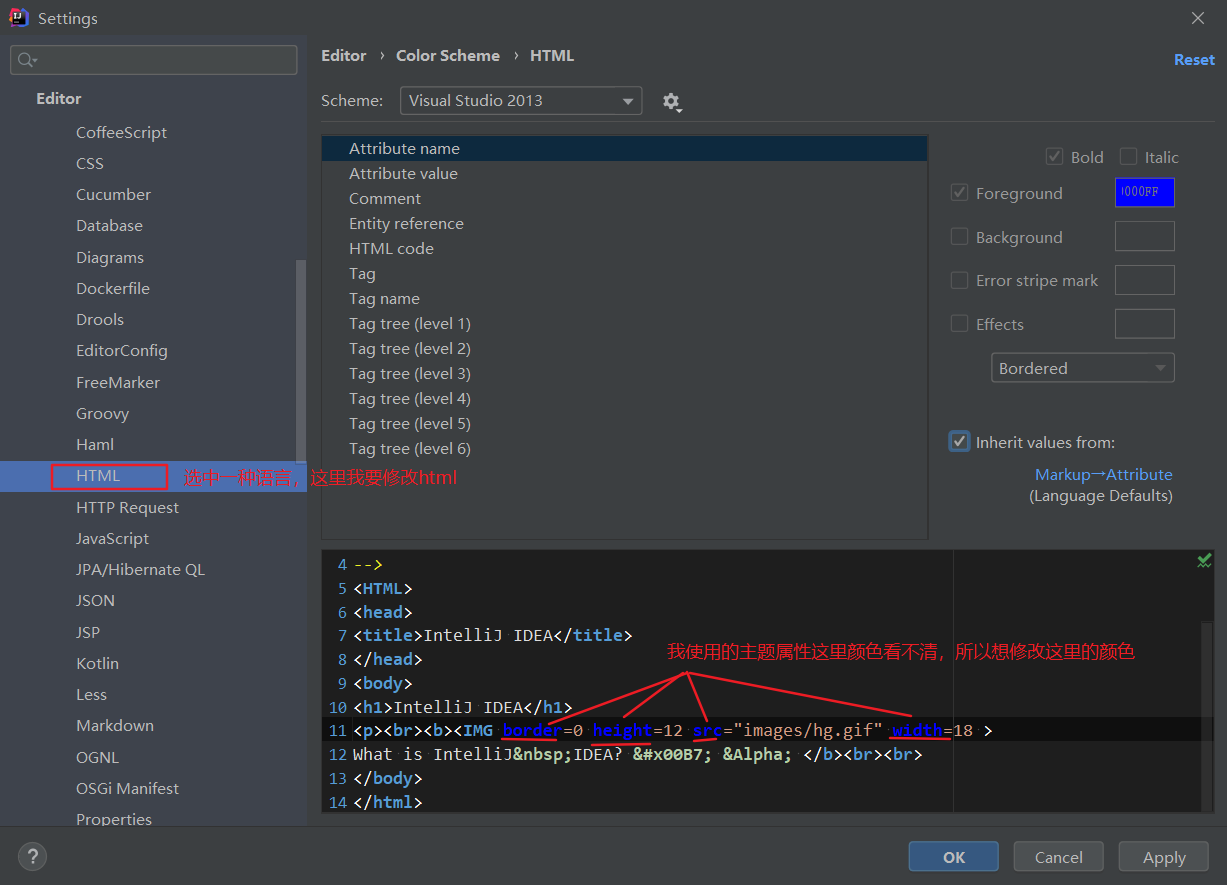Toggle the Bold checkbox
The width and height of the screenshot is (1227, 885).
[1054, 157]
